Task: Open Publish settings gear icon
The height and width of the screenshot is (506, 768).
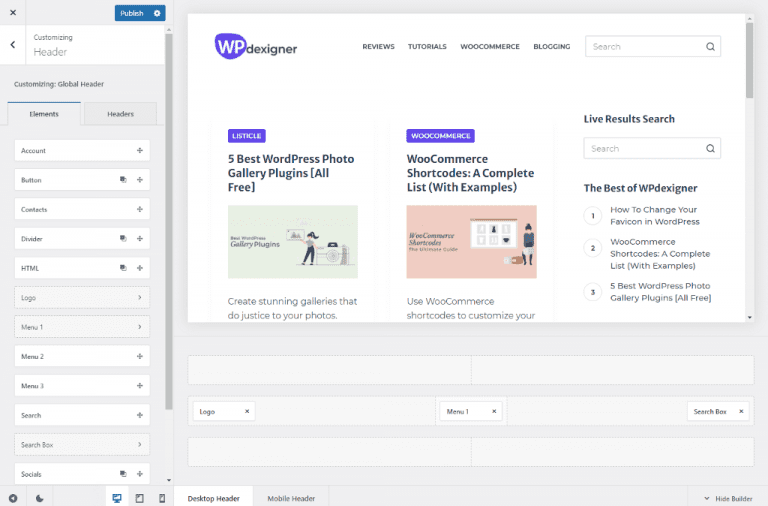Action: tap(156, 13)
